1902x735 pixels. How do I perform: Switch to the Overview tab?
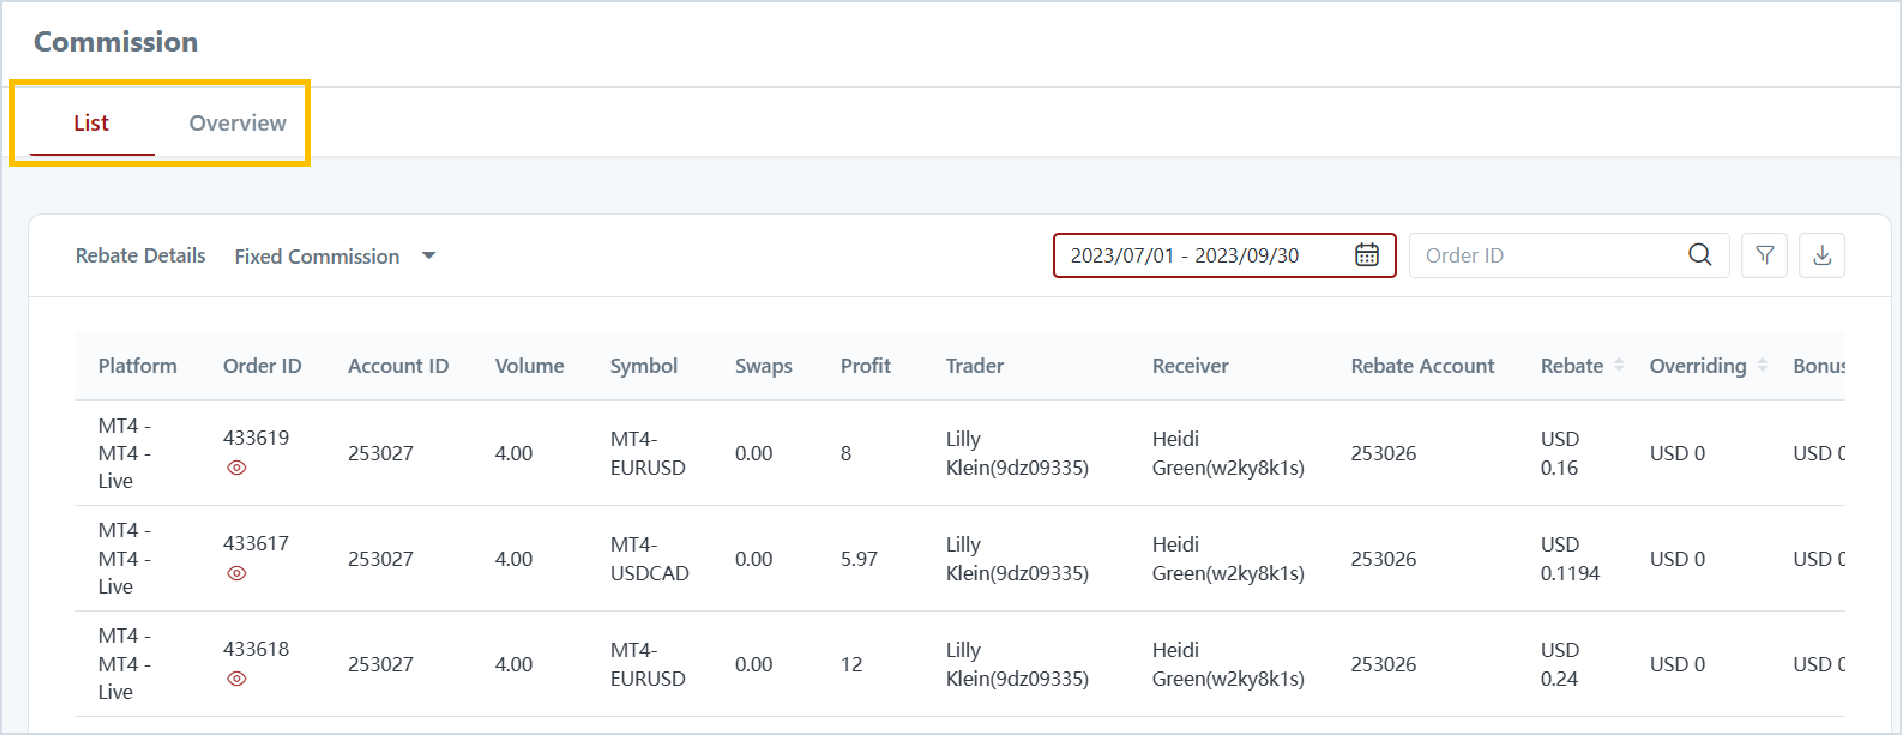pyautogui.click(x=237, y=123)
